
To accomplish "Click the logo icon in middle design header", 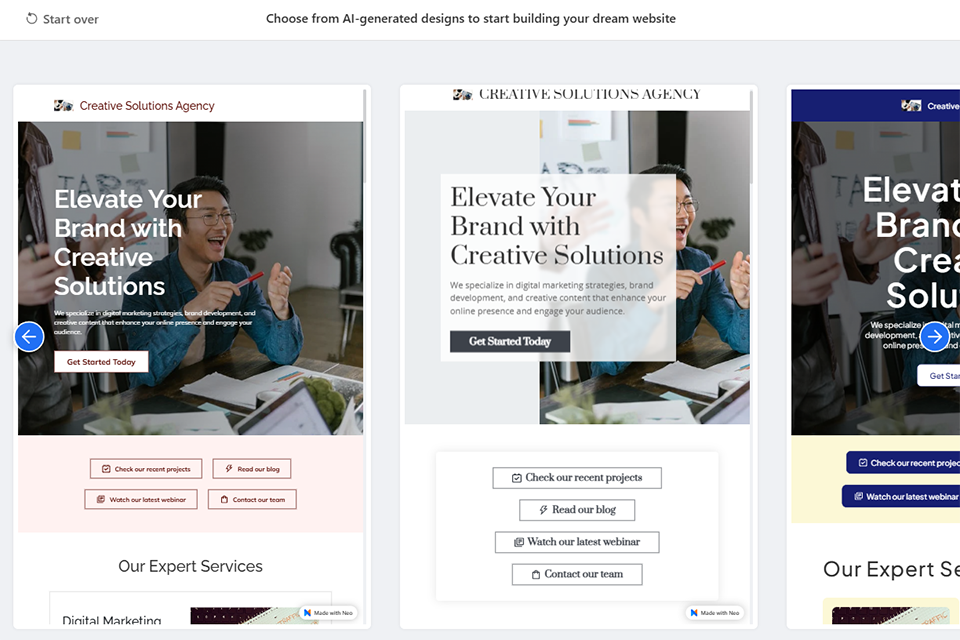I will 462,94.
